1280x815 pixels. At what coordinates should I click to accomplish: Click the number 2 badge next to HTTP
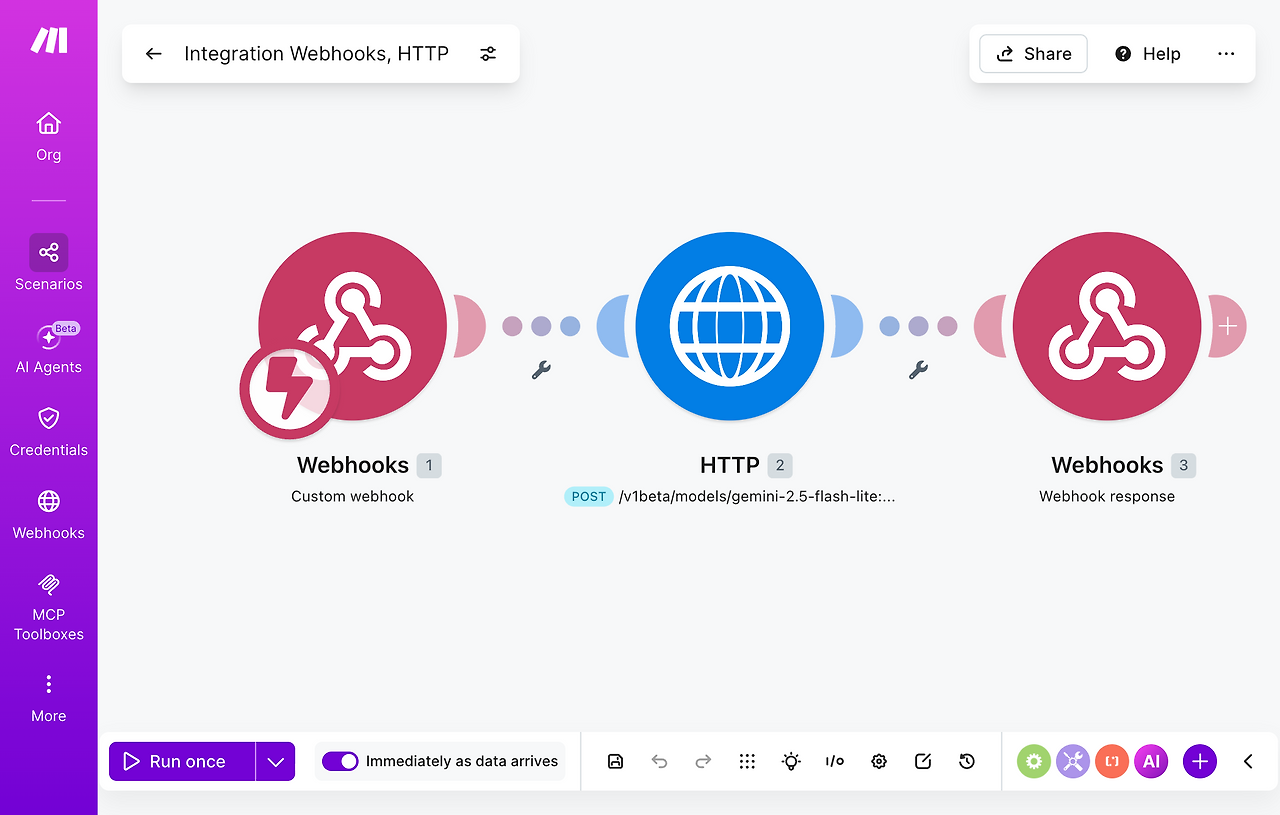[780, 465]
